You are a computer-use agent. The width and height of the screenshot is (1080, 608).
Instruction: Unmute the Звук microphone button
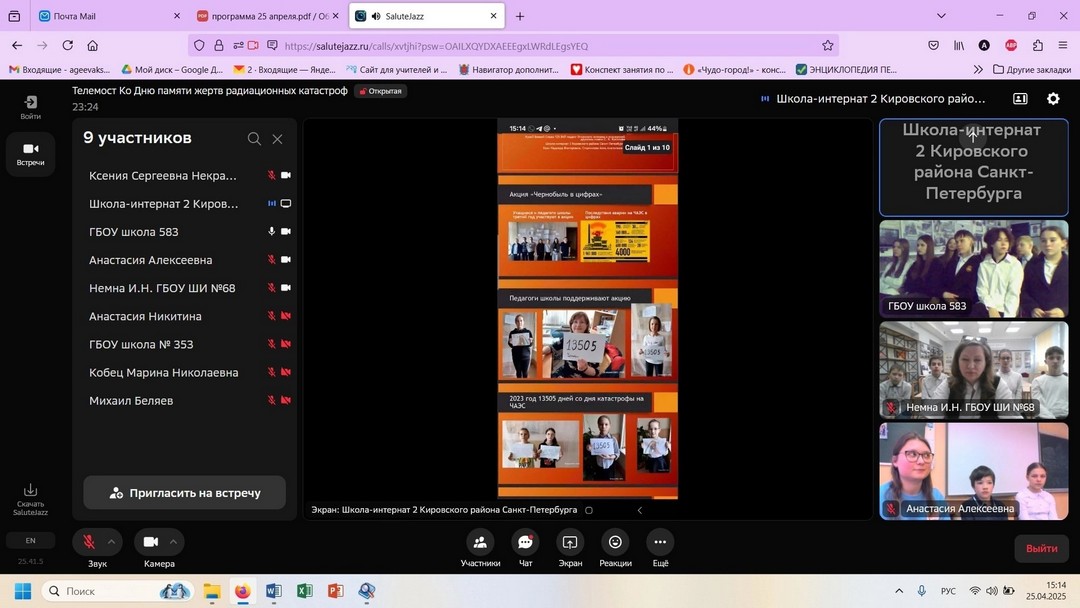89,542
